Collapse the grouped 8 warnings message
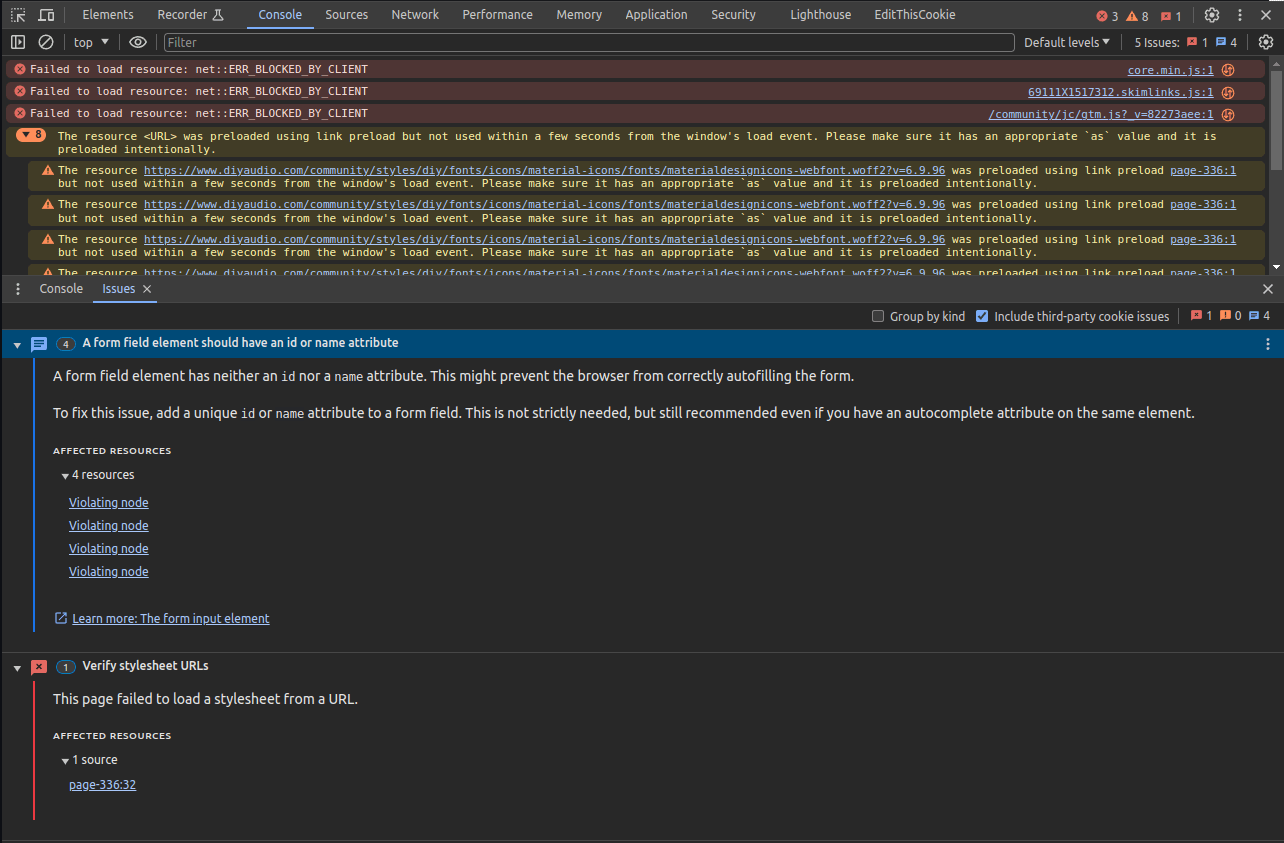 pyautogui.click(x=32, y=135)
